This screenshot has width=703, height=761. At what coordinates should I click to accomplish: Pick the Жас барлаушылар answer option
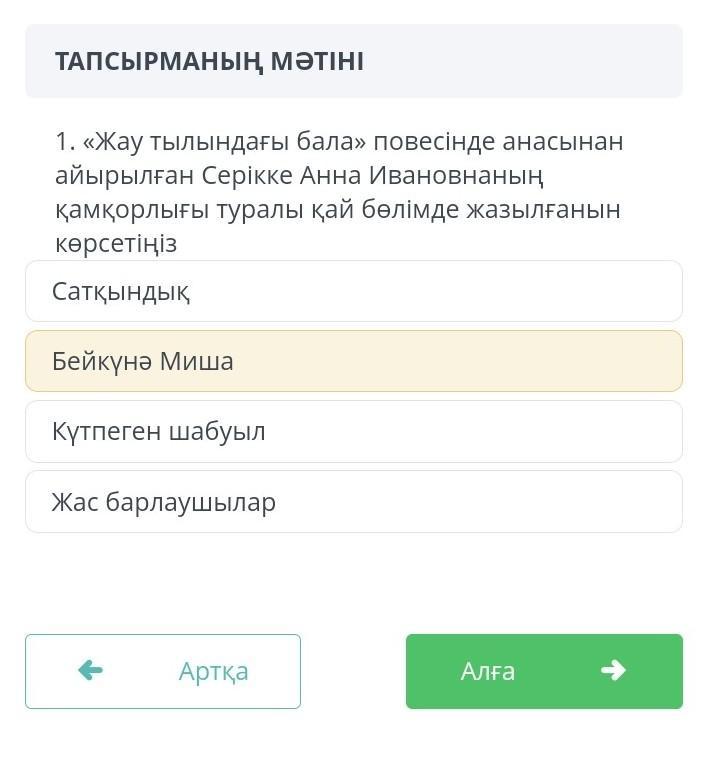coord(354,501)
